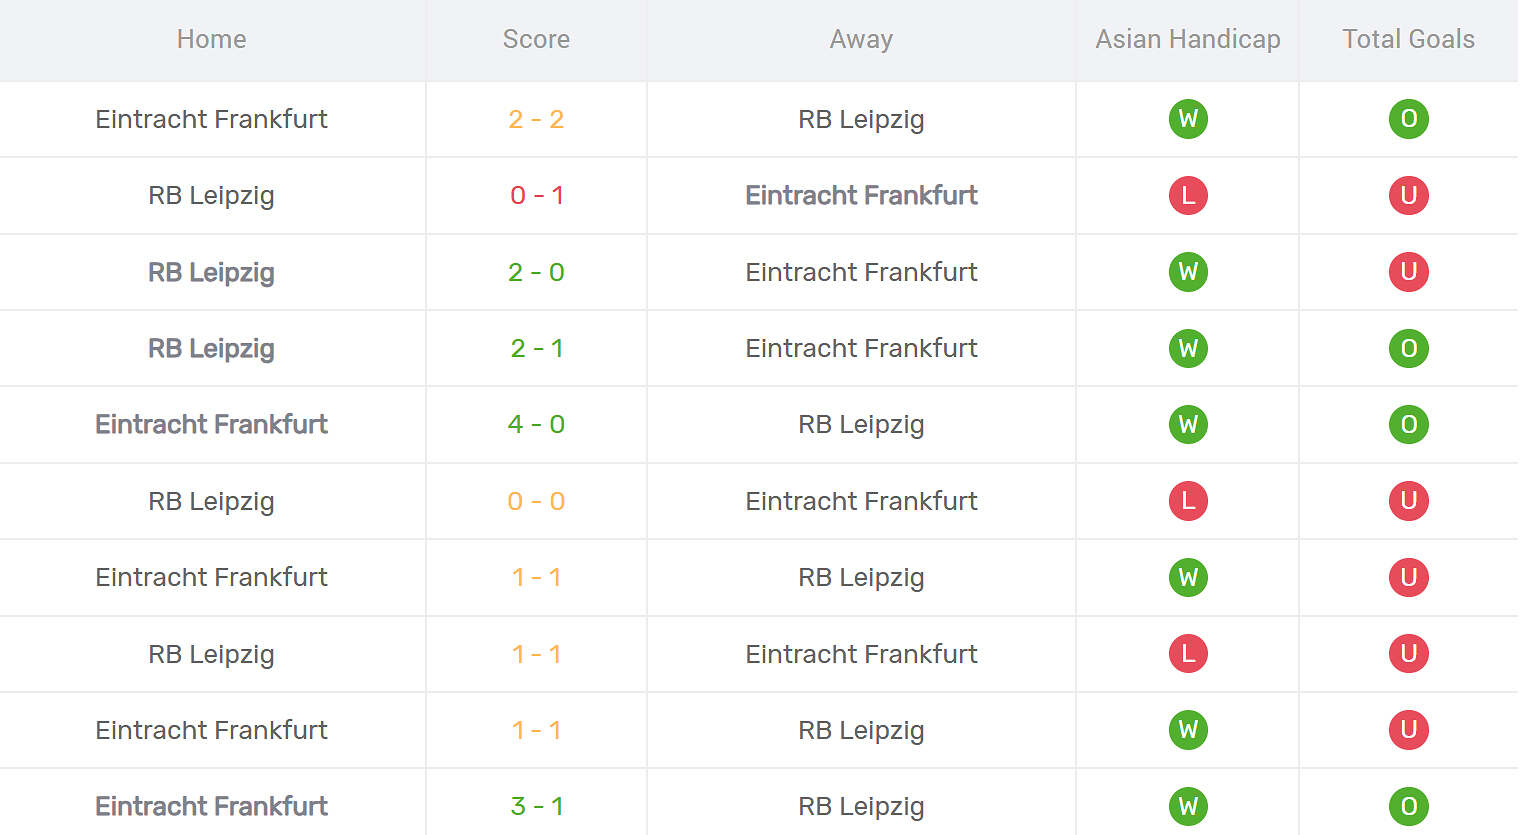Click bold RB Leipzig in the 2-0 row
Viewport: 1521px width, 835px height.
211,272
